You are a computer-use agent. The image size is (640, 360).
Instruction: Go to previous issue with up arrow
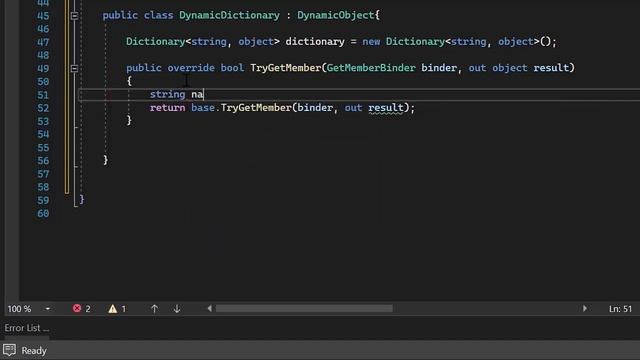tap(154, 309)
